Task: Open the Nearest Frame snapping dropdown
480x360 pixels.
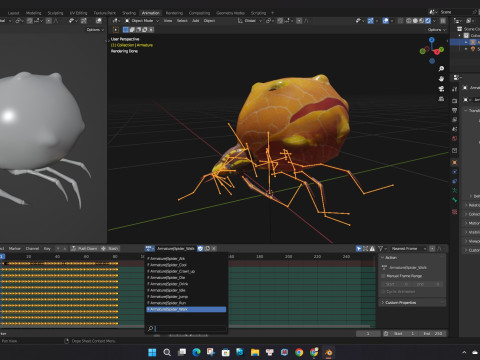Action: [409, 249]
